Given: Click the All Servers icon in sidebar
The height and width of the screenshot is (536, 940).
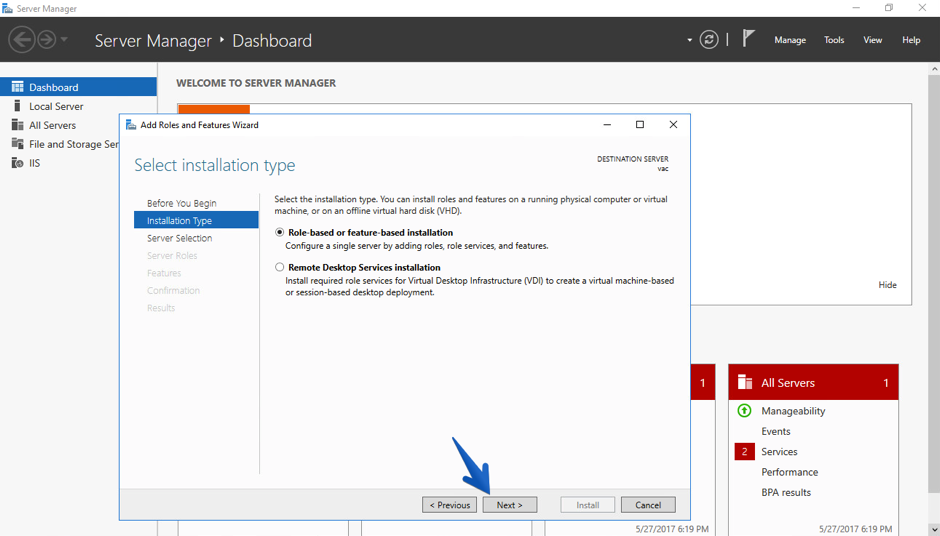Looking at the screenshot, I should click(17, 125).
